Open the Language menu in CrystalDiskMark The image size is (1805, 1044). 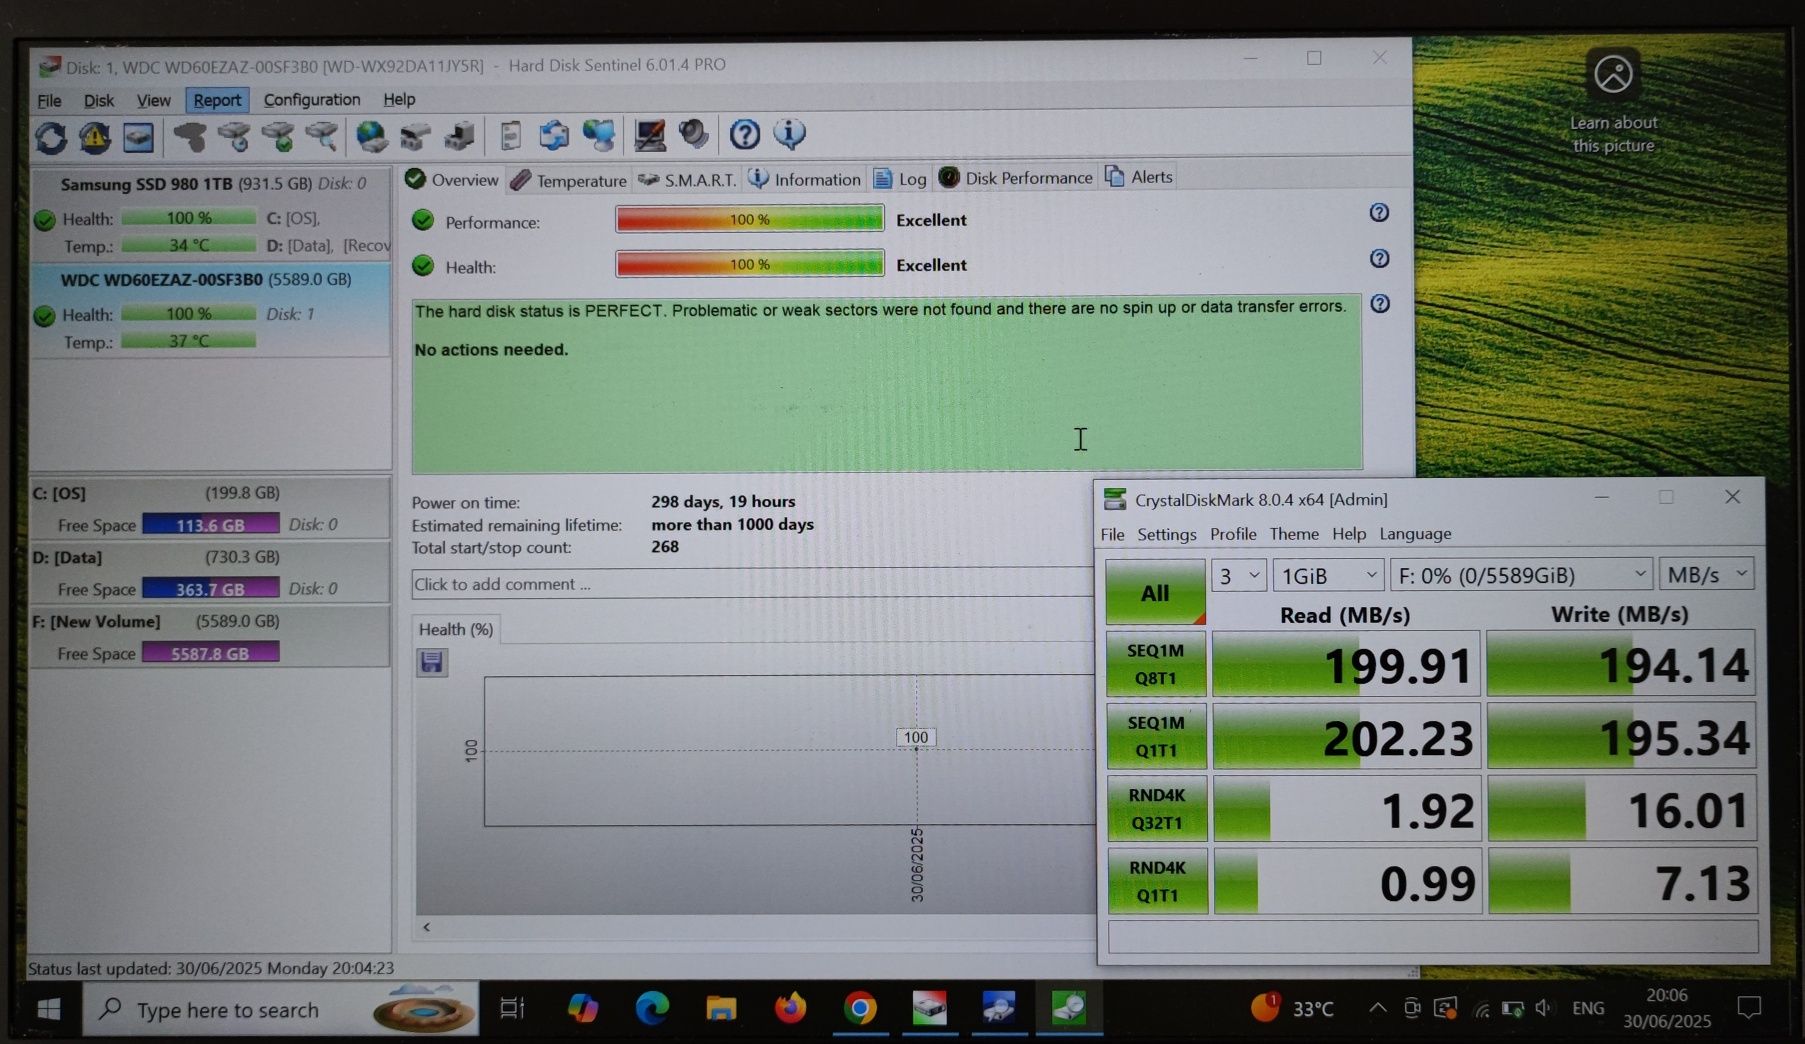1415,534
